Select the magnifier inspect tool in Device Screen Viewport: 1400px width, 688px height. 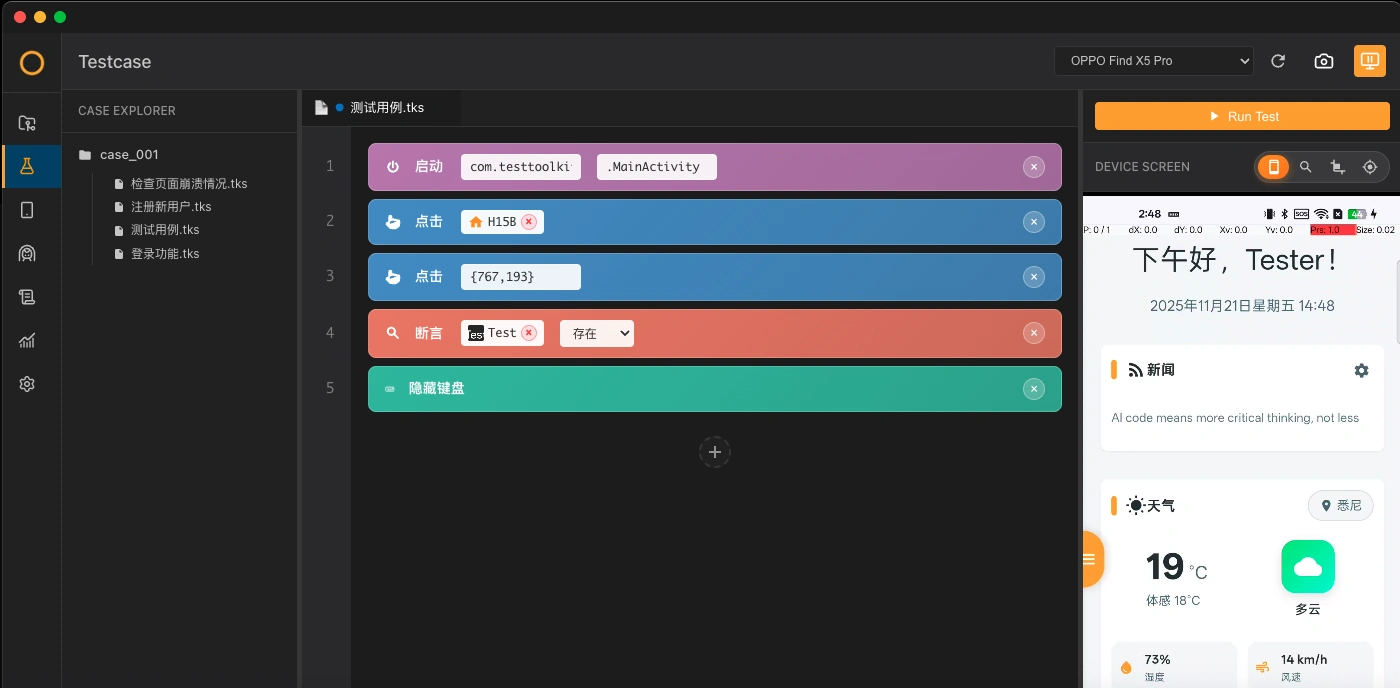pos(1305,167)
